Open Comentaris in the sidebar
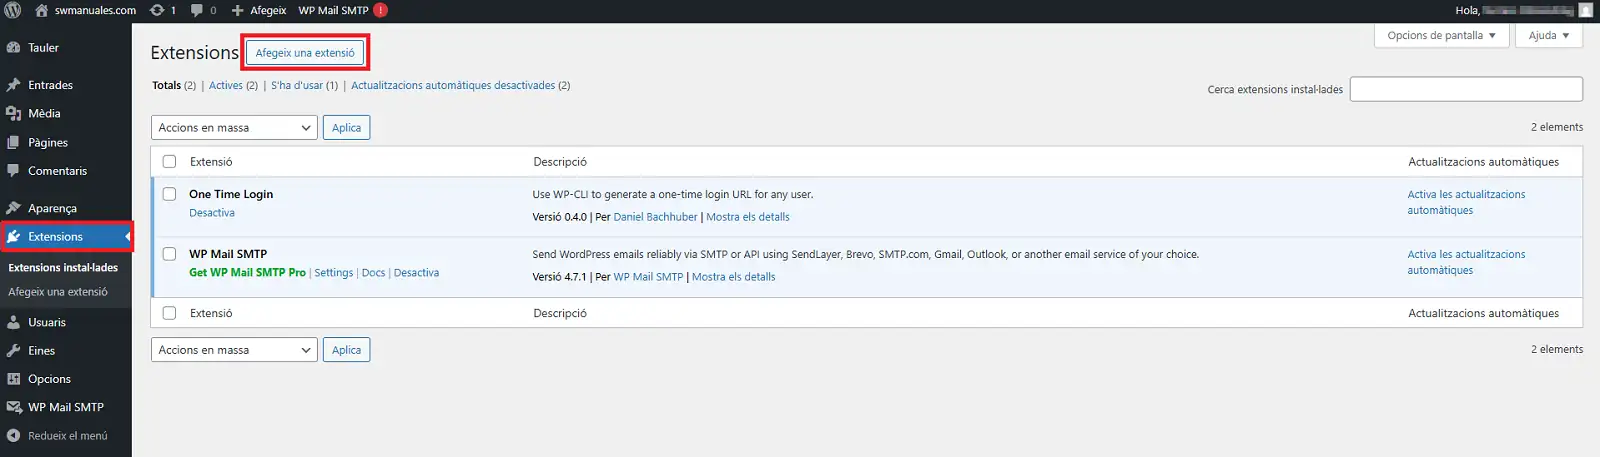The image size is (1600, 457). 57,171
